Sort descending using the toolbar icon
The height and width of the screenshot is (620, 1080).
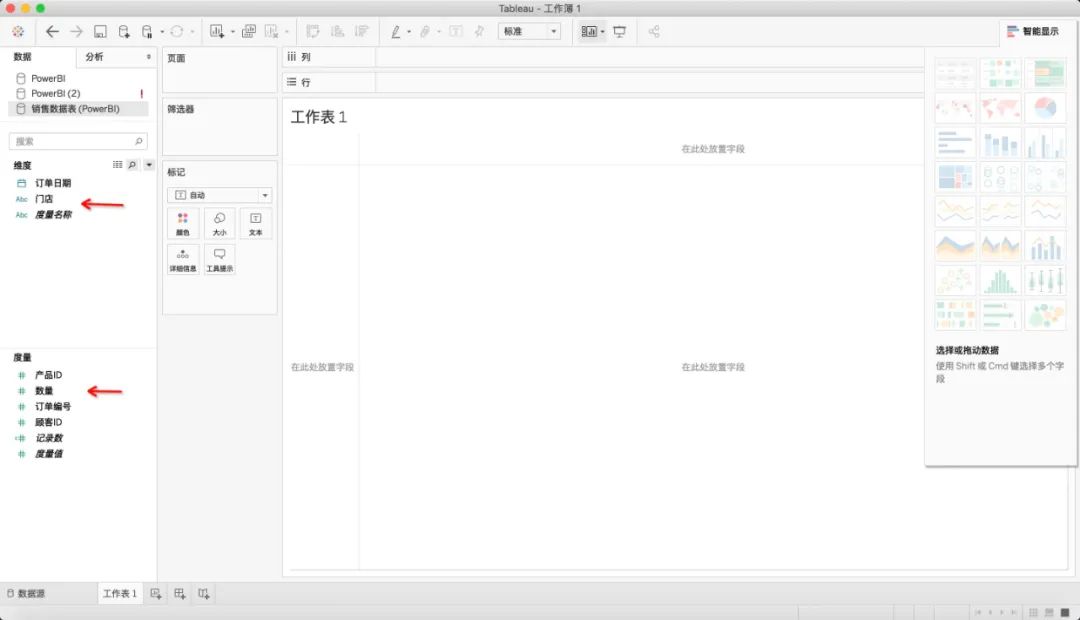(361, 32)
